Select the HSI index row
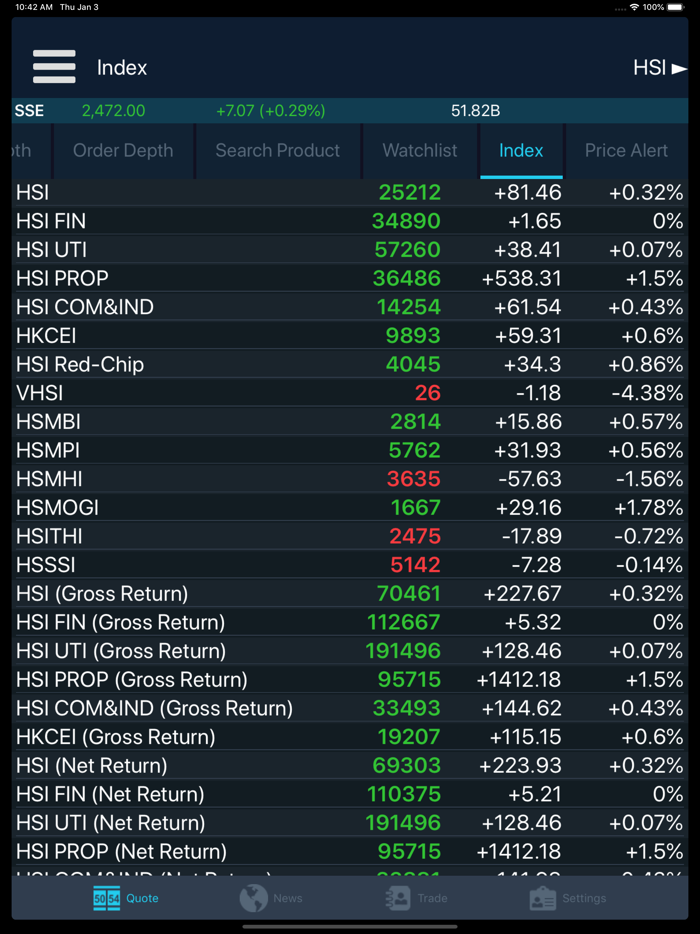The width and height of the screenshot is (700, 934). click(x=350, y=192)
